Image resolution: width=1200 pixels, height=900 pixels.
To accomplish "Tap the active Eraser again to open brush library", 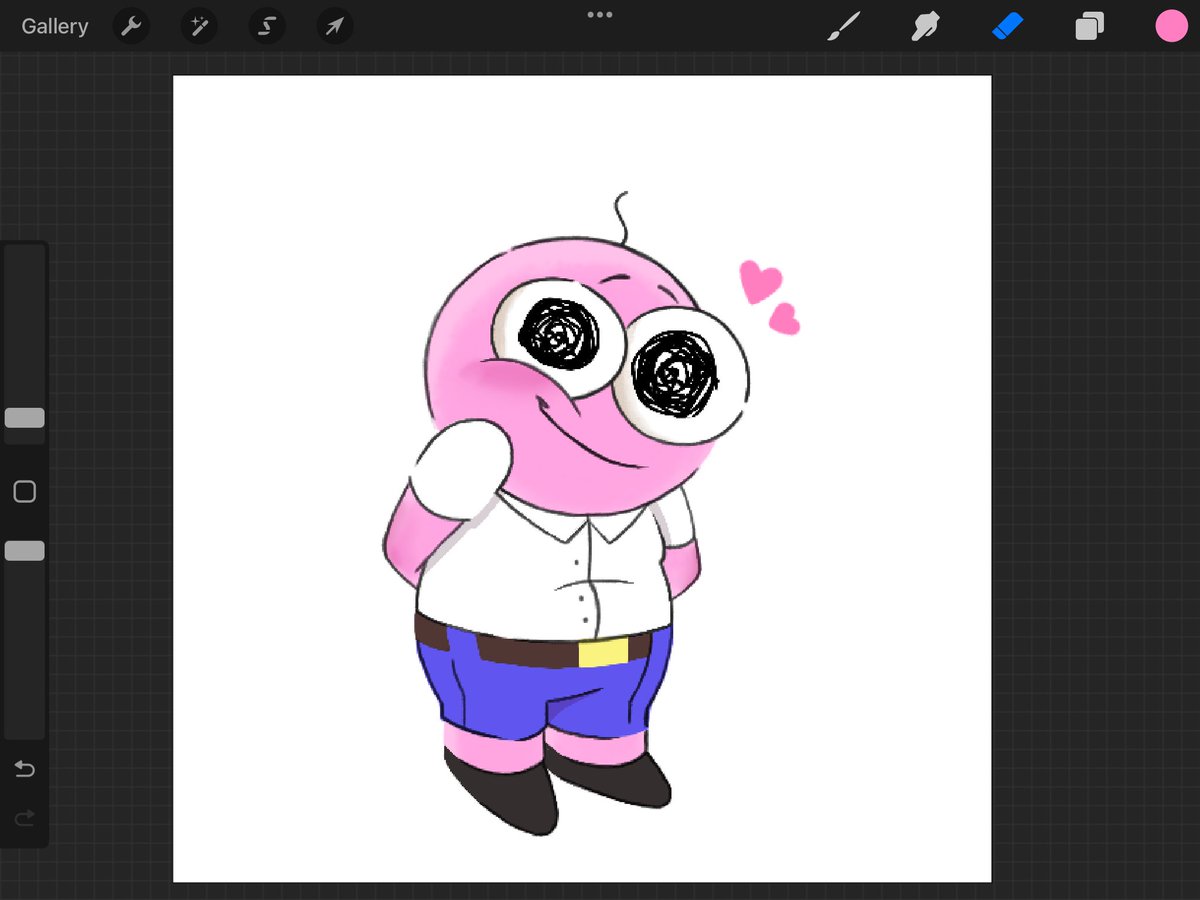I will 1008,26.
